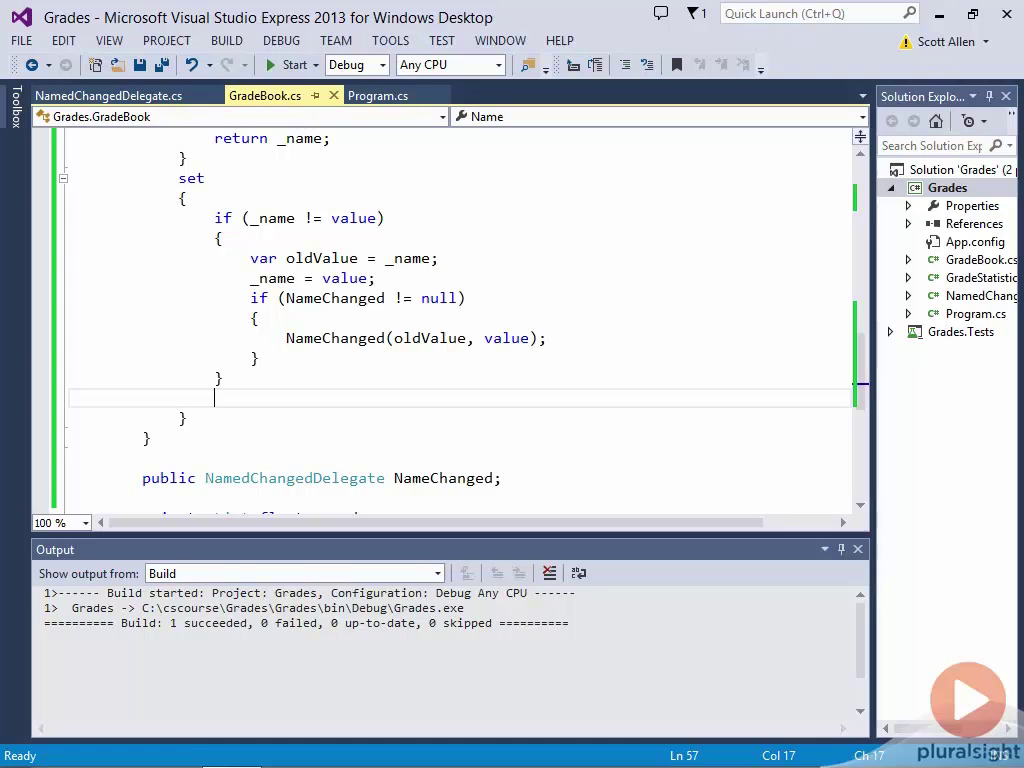This screenshot has height=768, width=1024.
Task: Click the Ln 57 status bar entry
Action: [x=684, y=756]
